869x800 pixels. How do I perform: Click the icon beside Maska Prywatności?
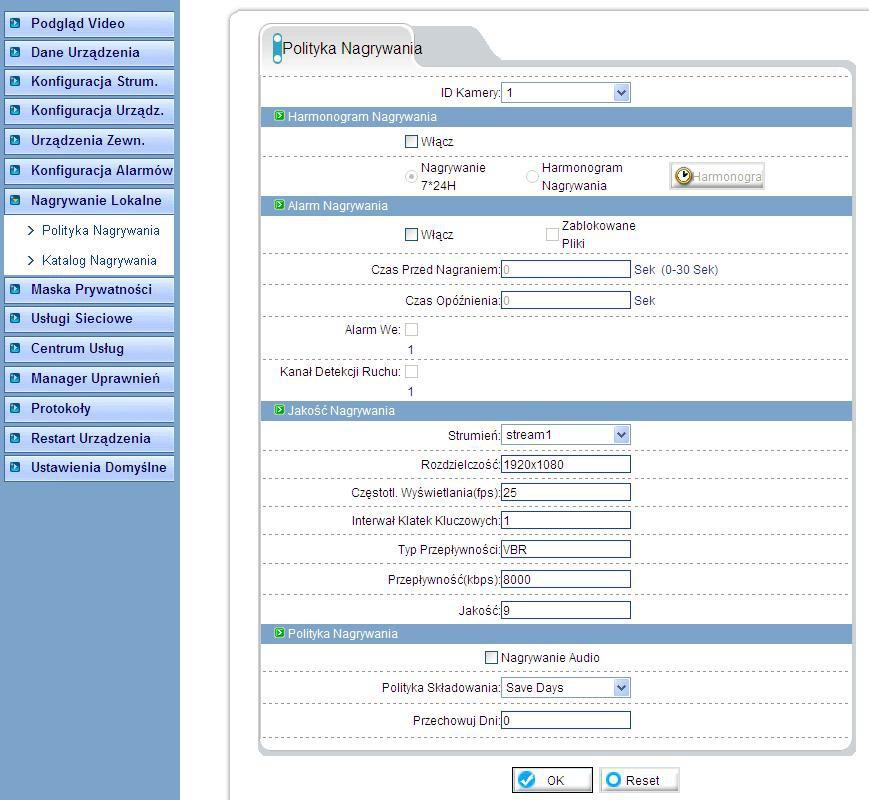coord(15,289)
